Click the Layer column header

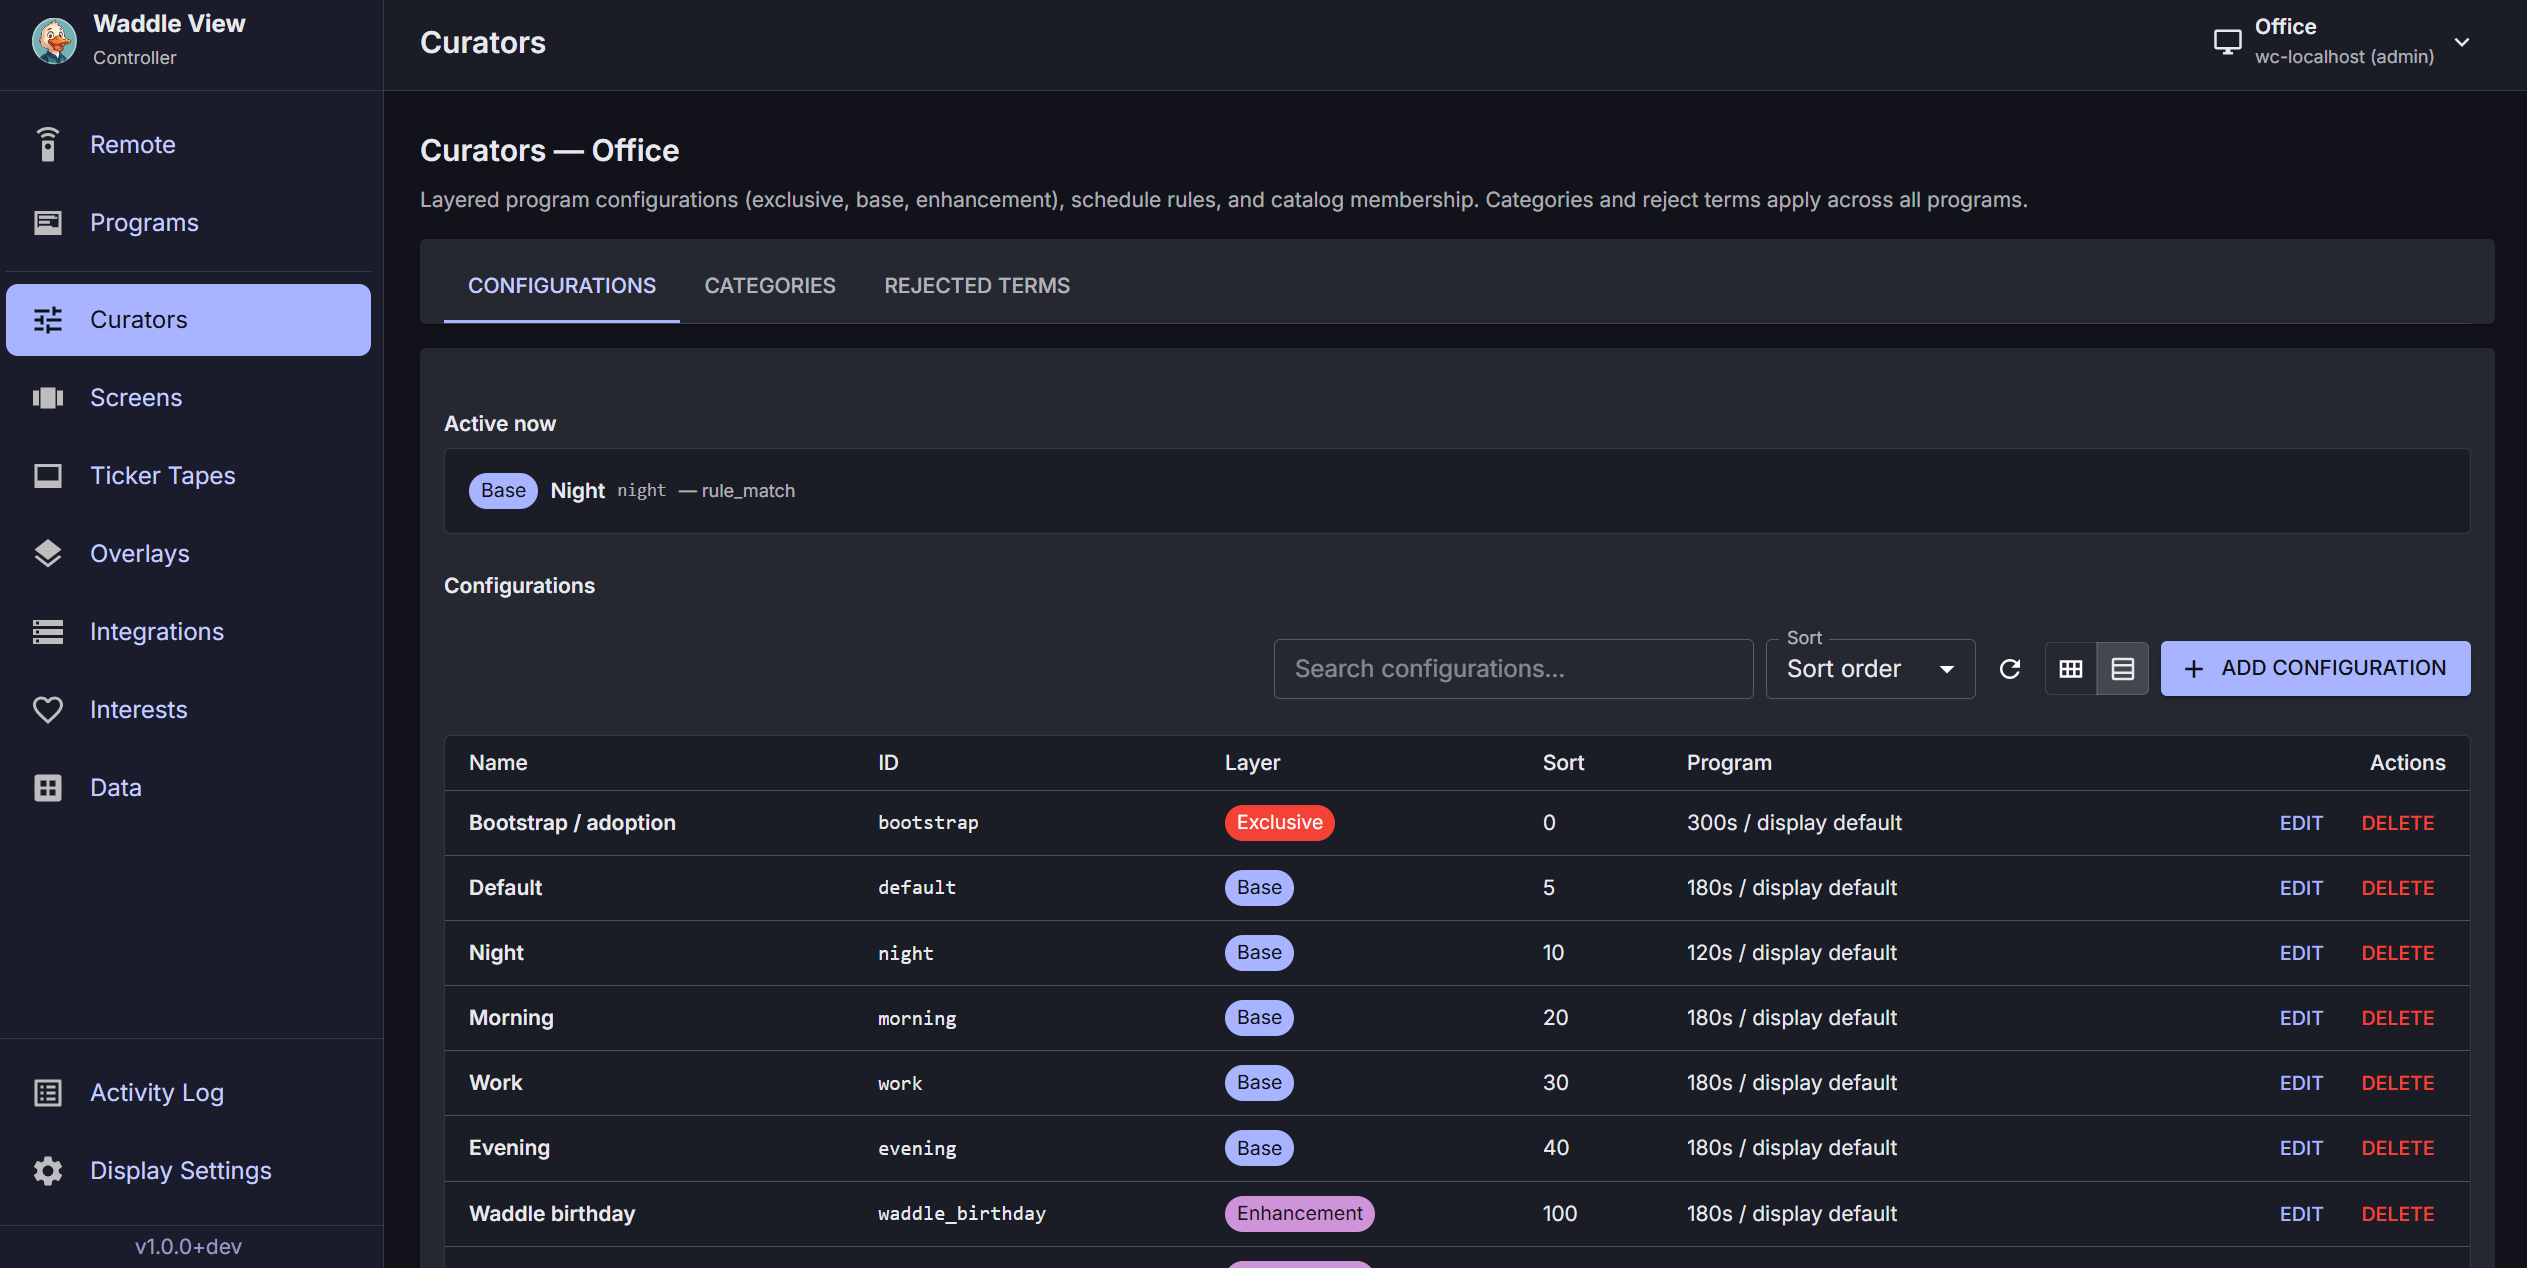coord(1252,763)
